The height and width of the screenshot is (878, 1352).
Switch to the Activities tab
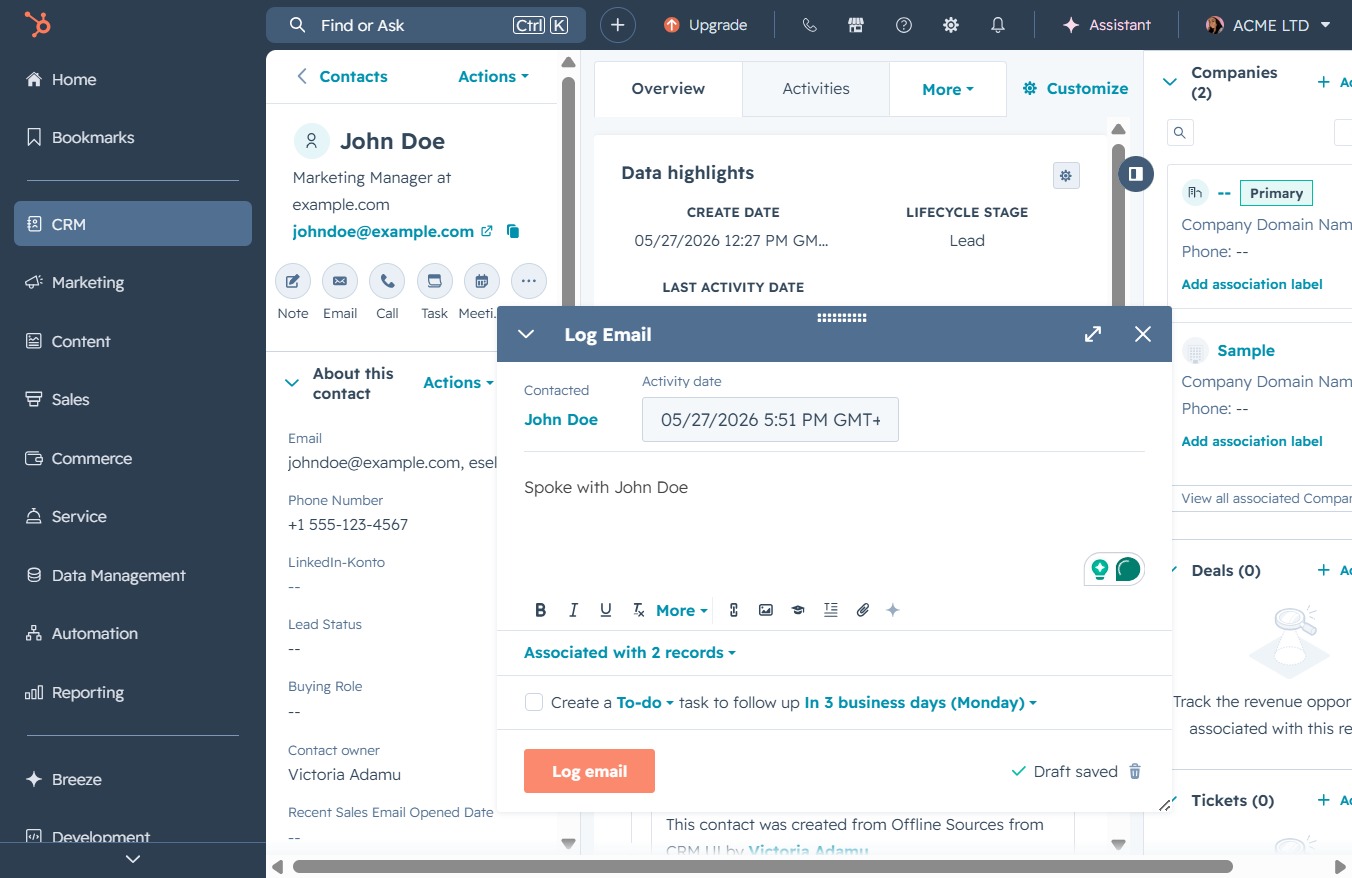(816, 89)
